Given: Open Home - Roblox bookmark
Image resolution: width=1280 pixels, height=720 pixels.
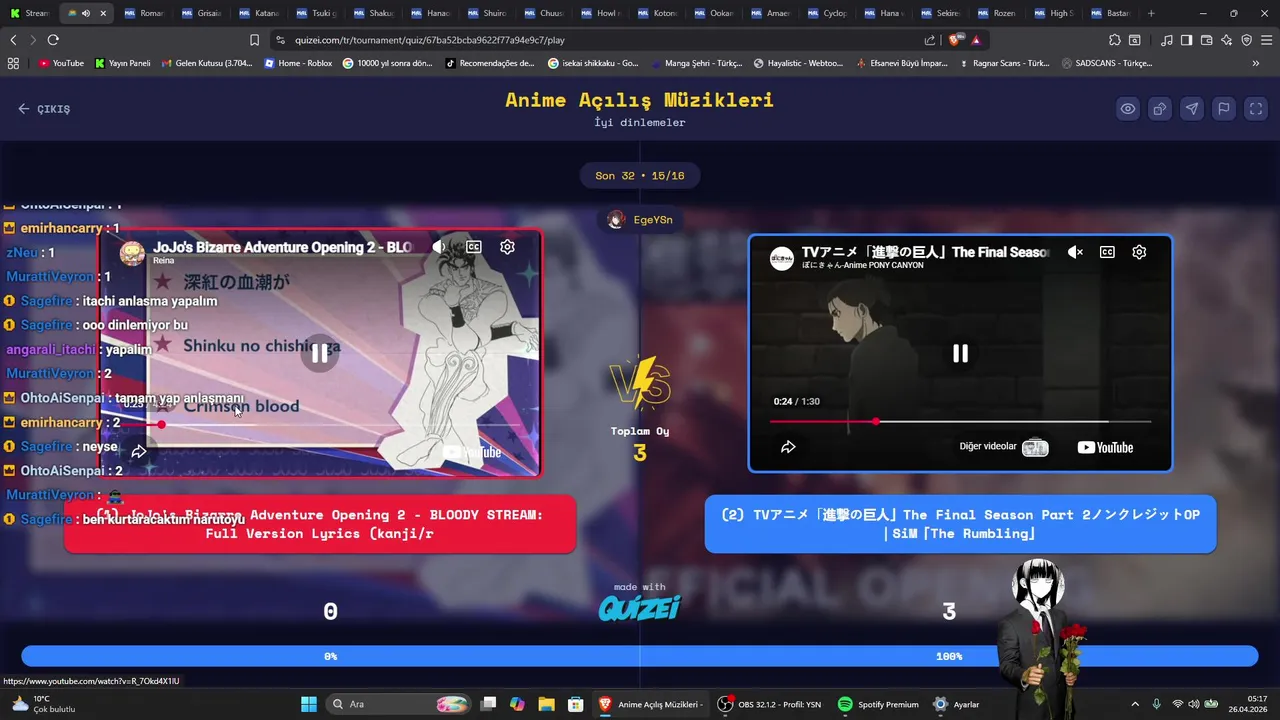Looking at the screenshot, I should [298, 63].
